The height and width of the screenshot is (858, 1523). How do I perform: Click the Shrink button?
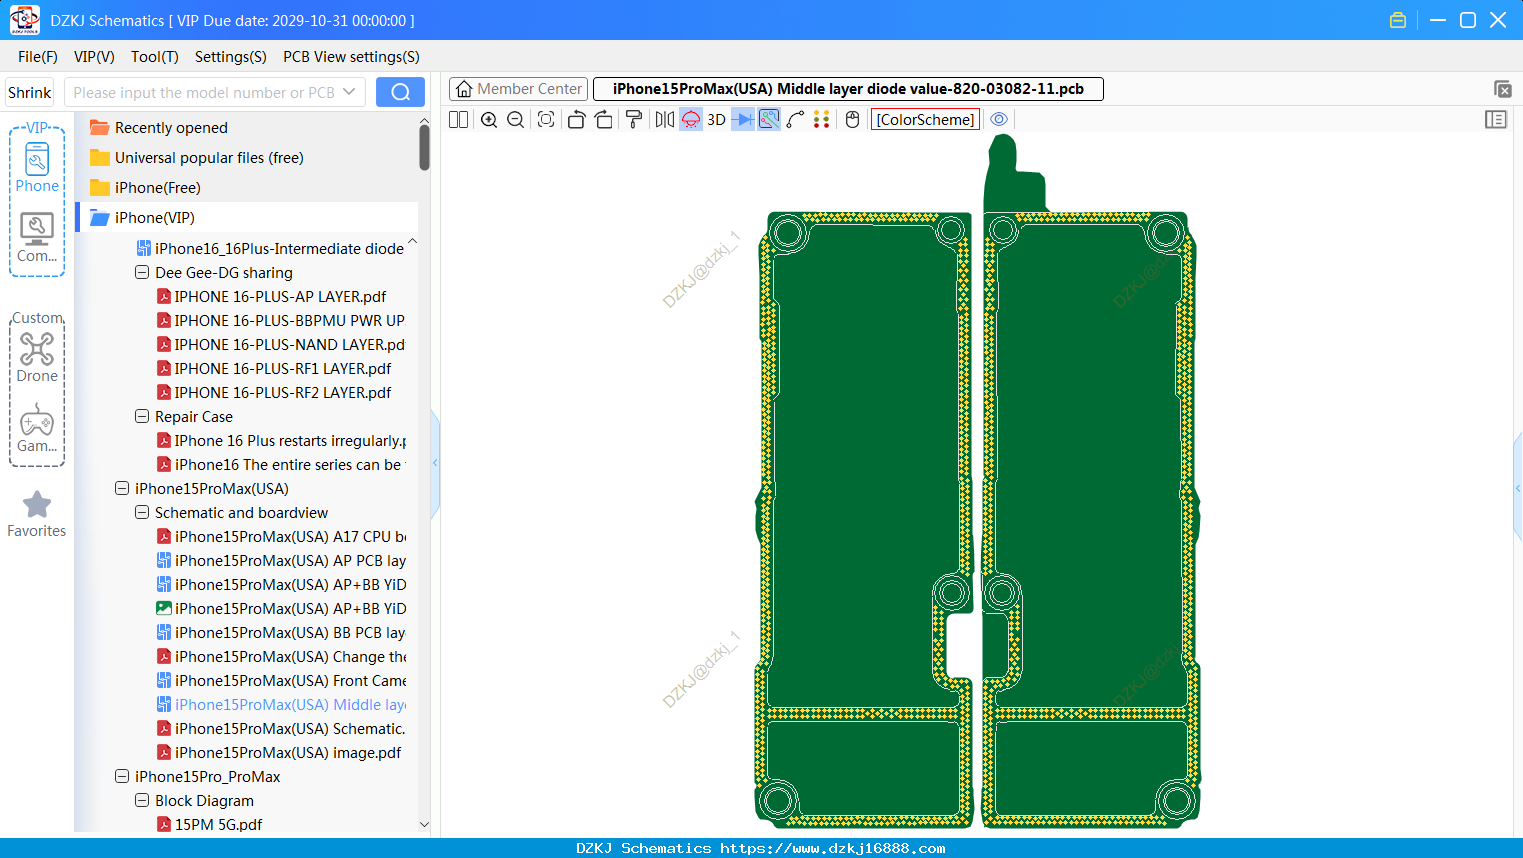click(30, 92)
